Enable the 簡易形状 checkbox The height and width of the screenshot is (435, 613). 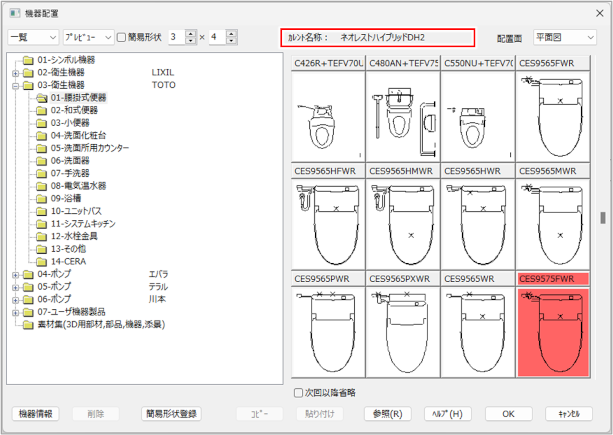[121, 37]
